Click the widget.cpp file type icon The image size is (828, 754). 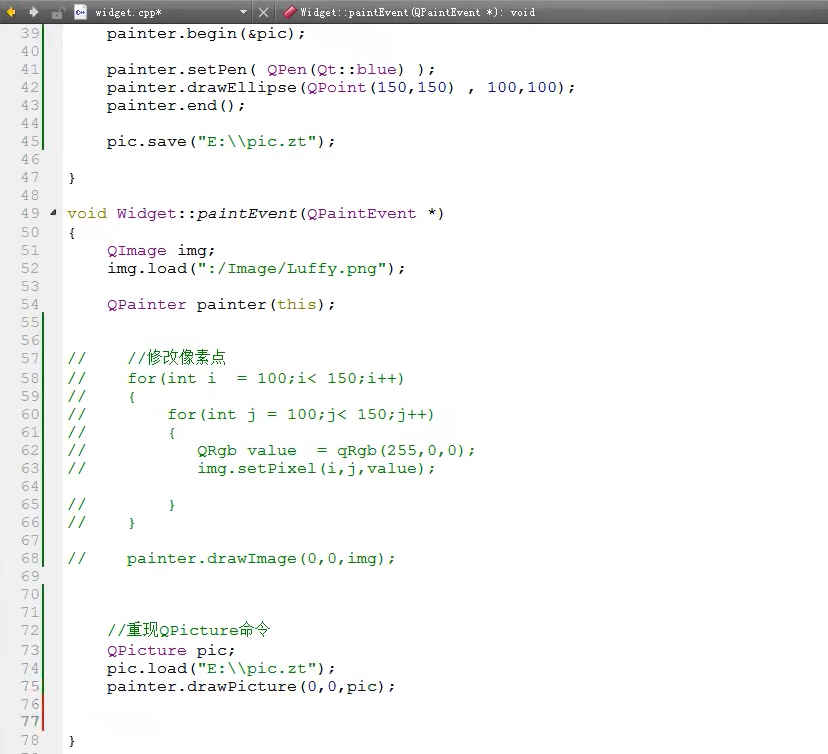tap(80, 12)
